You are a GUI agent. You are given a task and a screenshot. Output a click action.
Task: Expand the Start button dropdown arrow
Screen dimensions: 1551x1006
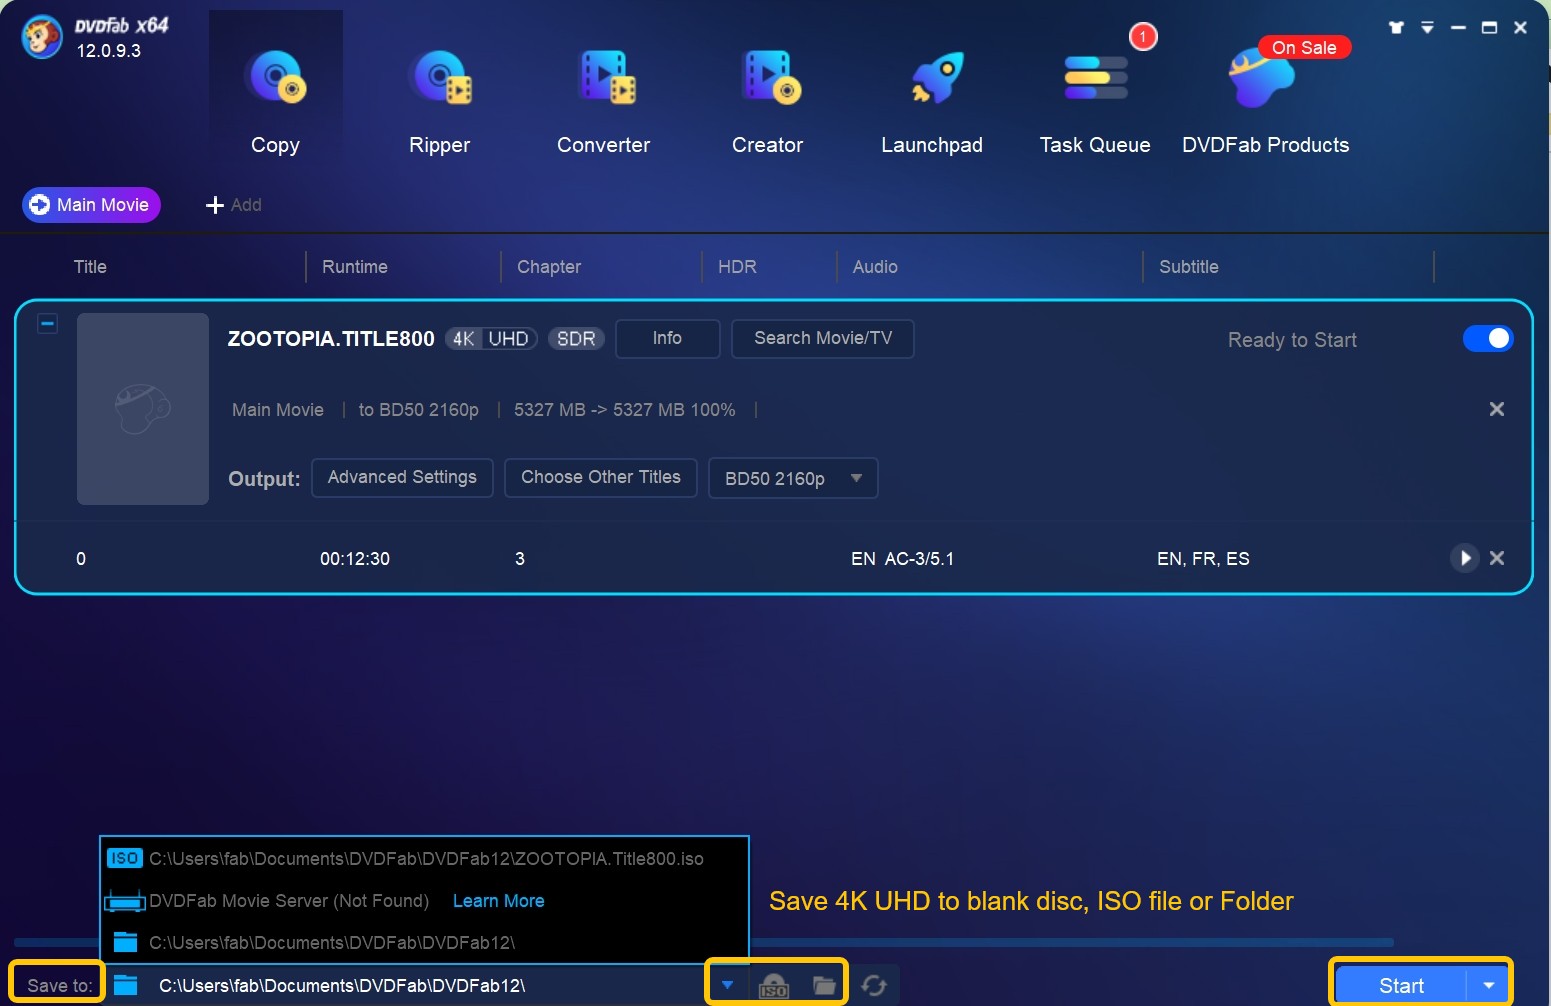(x=1488, y=986)
